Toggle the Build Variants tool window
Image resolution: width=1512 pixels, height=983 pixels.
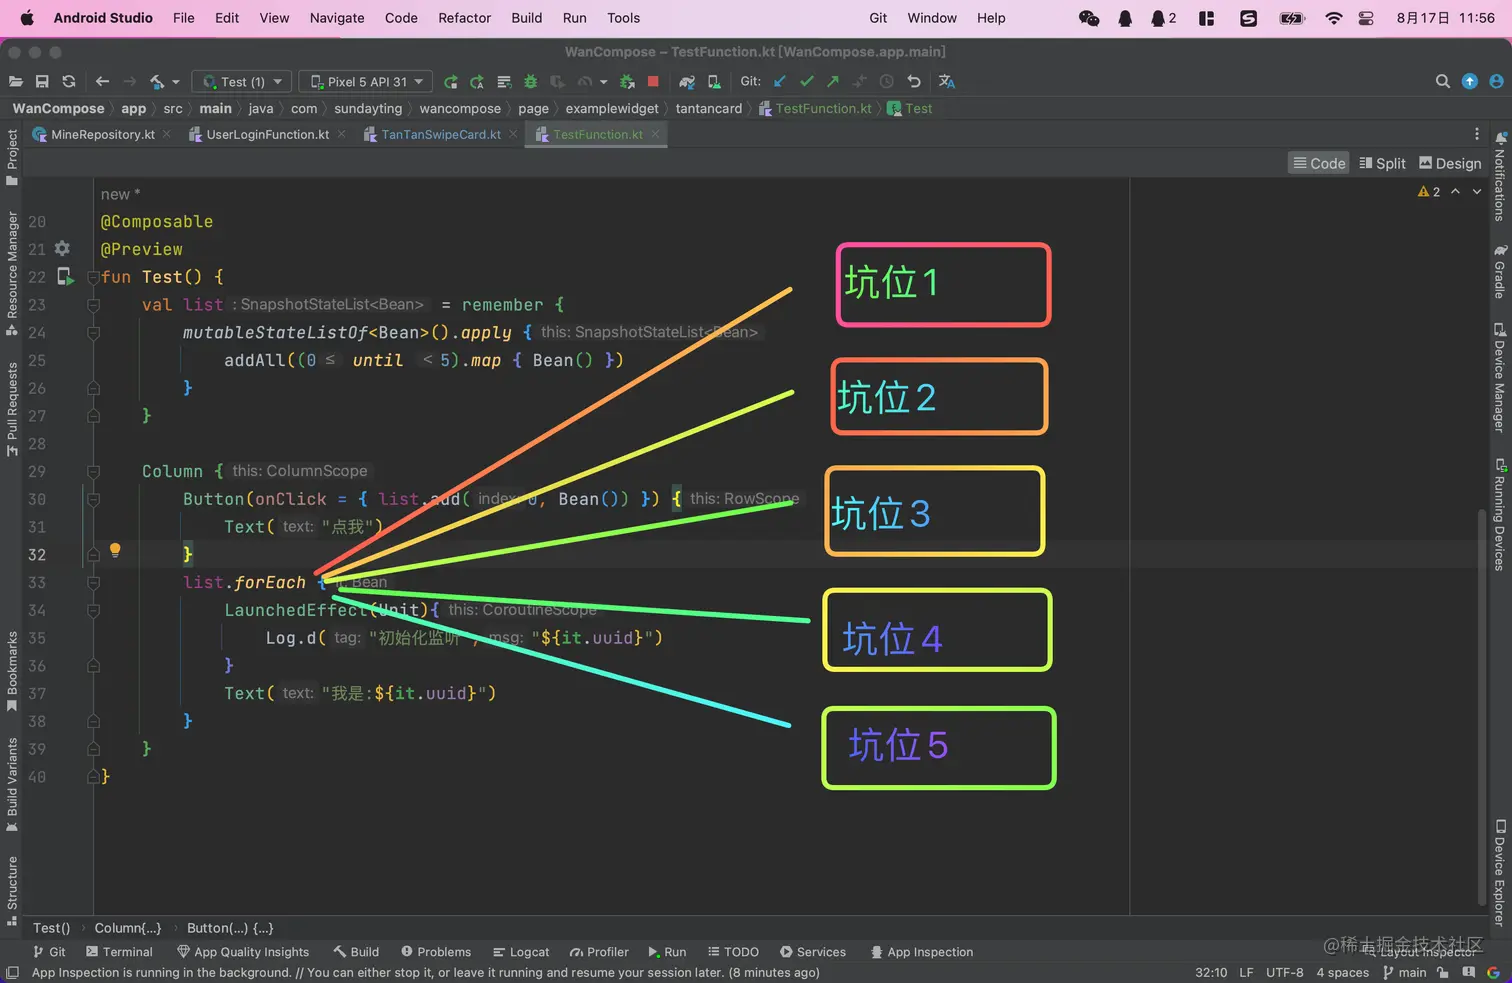tap(12, 785)
